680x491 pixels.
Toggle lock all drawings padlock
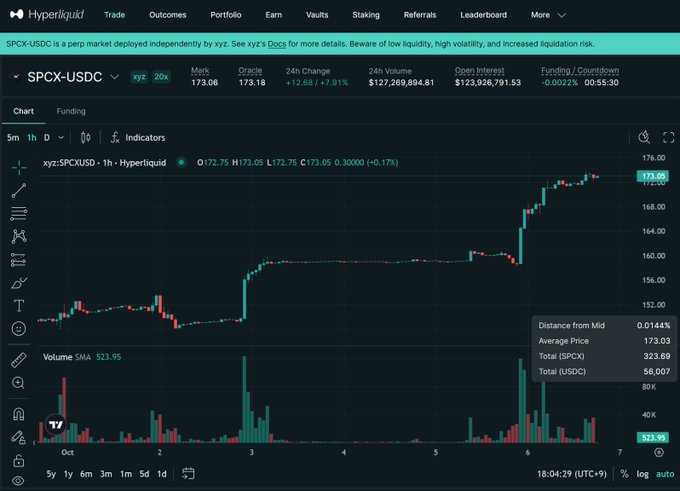point(19,460)
